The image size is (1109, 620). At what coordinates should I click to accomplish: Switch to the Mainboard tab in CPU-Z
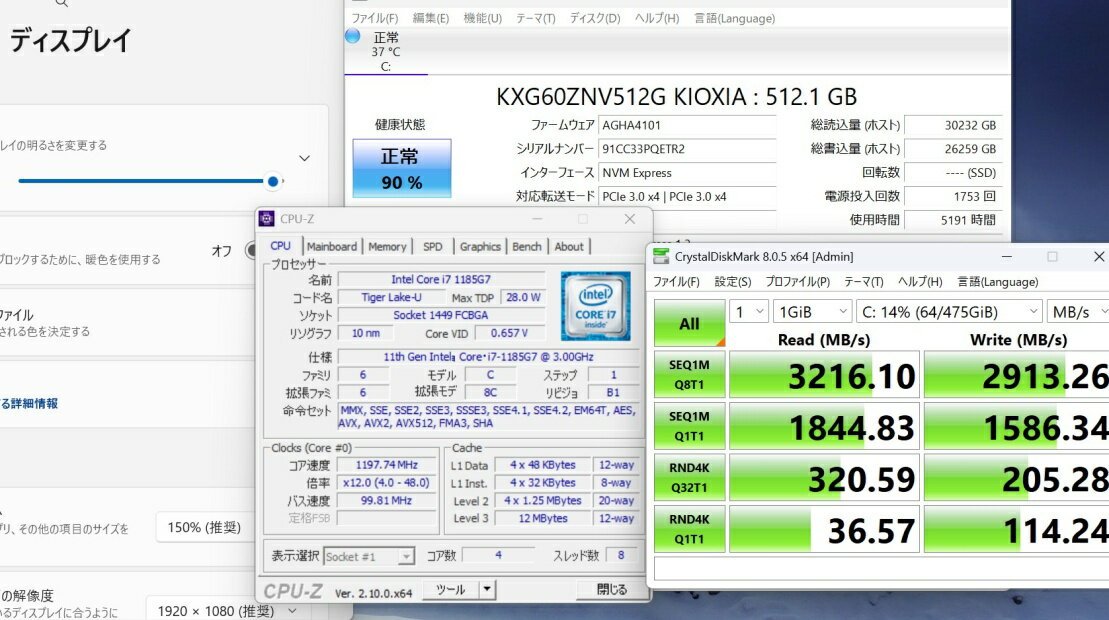click(331, 246)
